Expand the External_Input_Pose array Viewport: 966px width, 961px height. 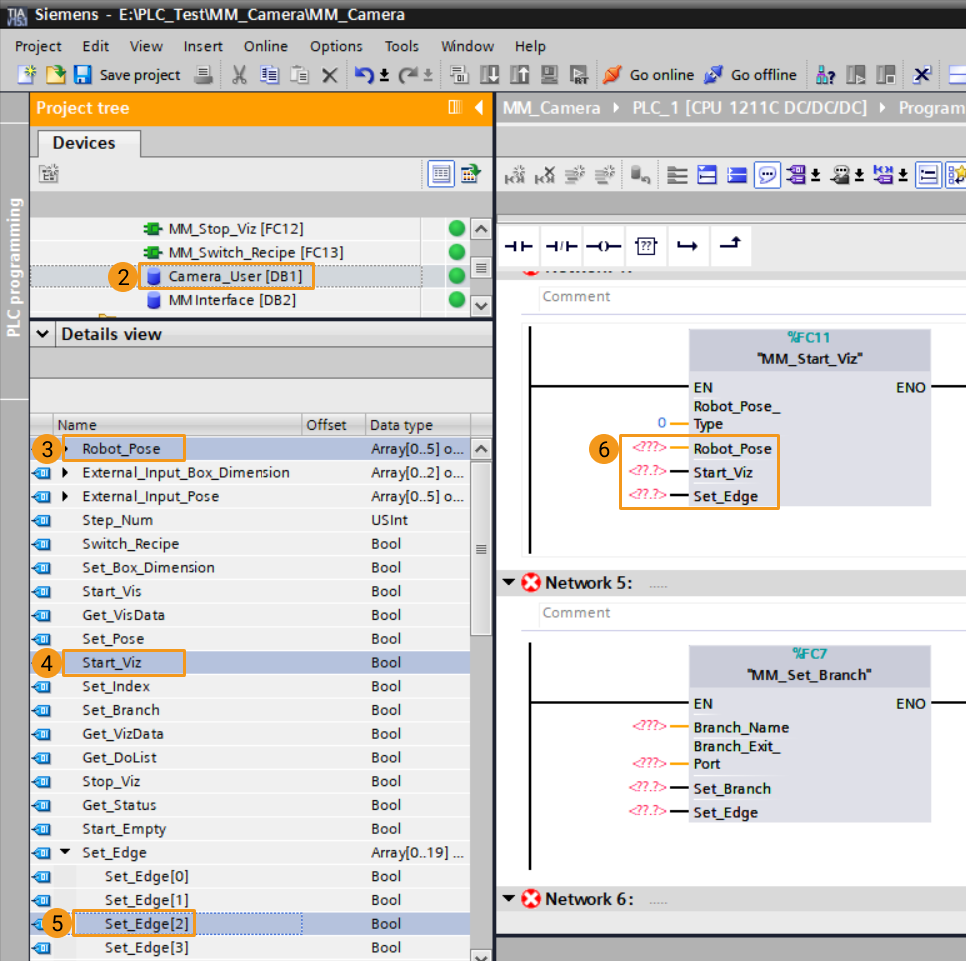66,497
